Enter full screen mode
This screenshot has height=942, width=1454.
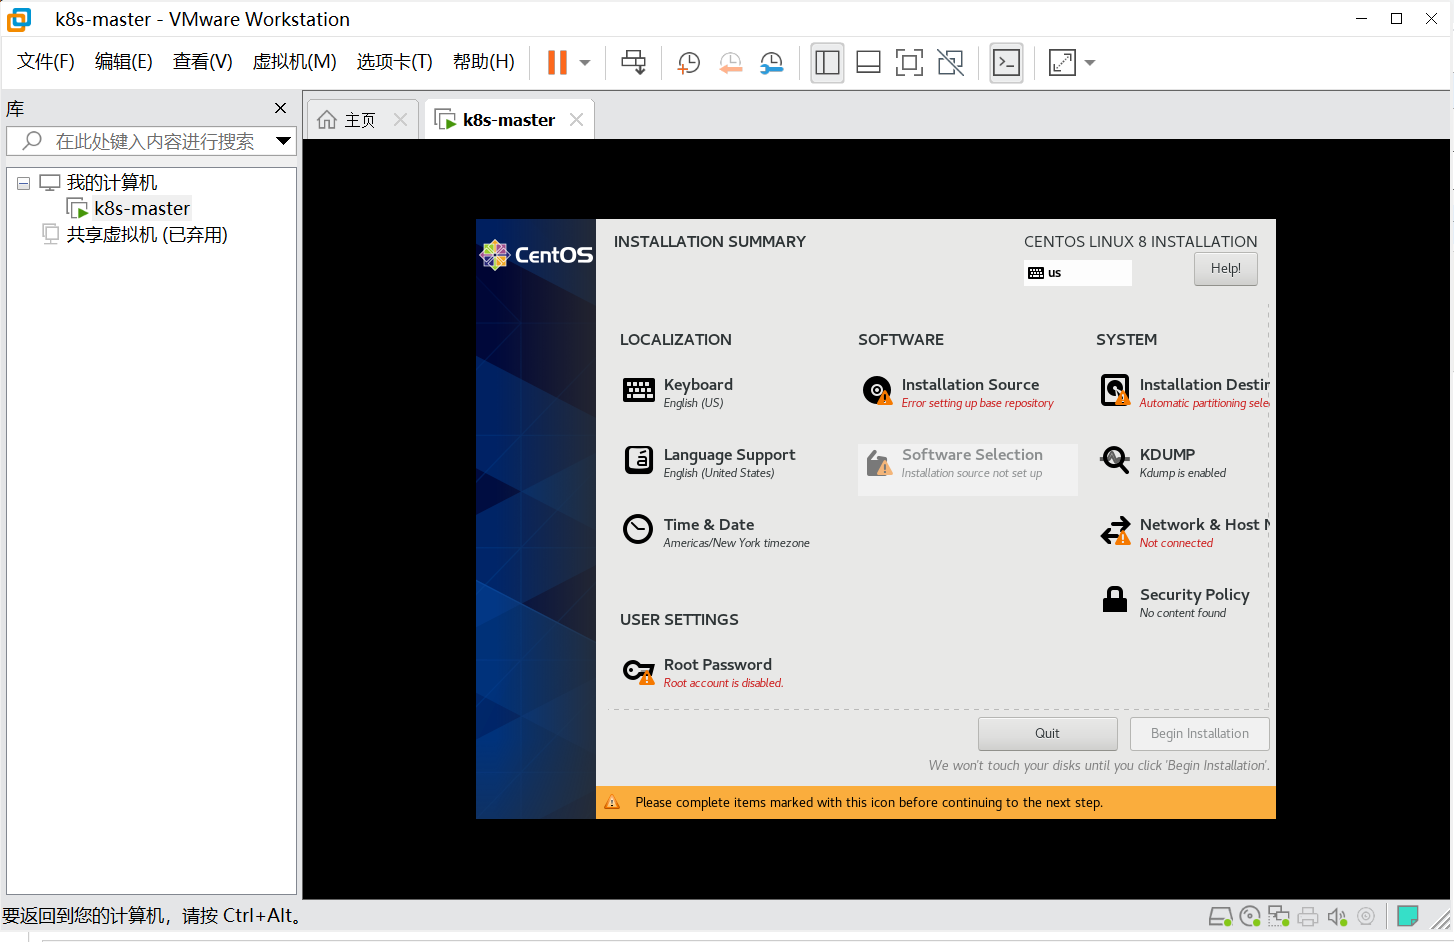click(909, 63)
